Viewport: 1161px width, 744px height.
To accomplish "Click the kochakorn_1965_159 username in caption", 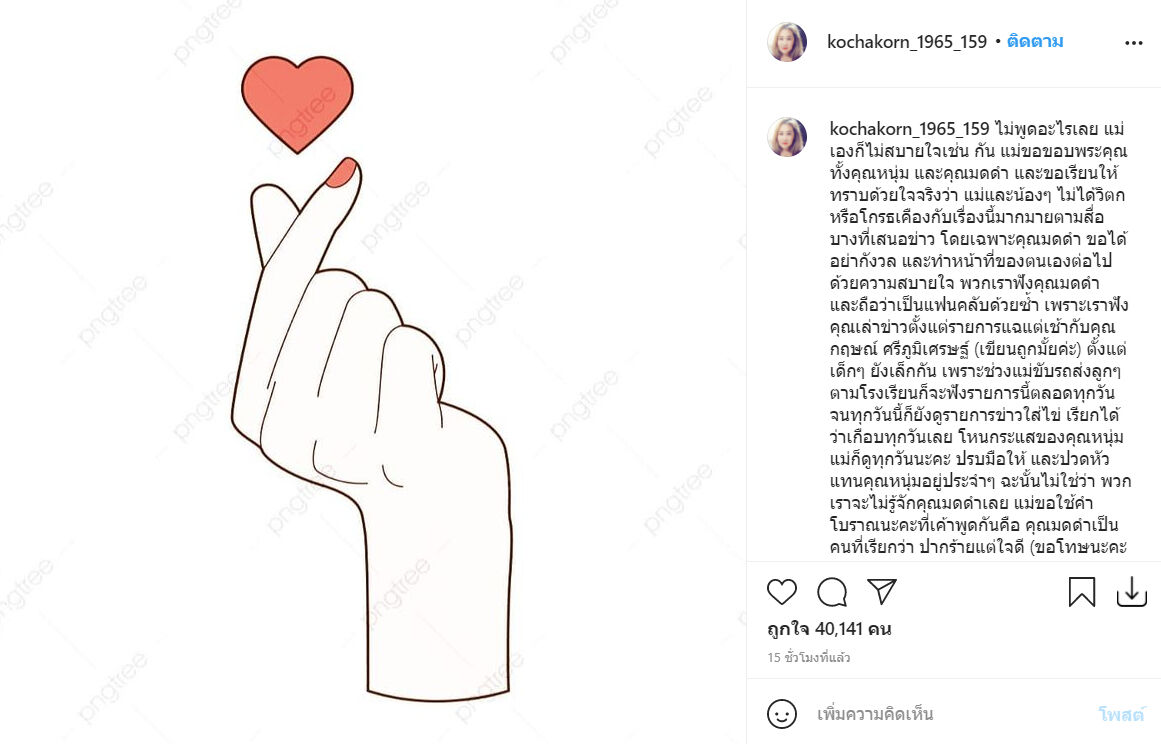I will (909, 129).
